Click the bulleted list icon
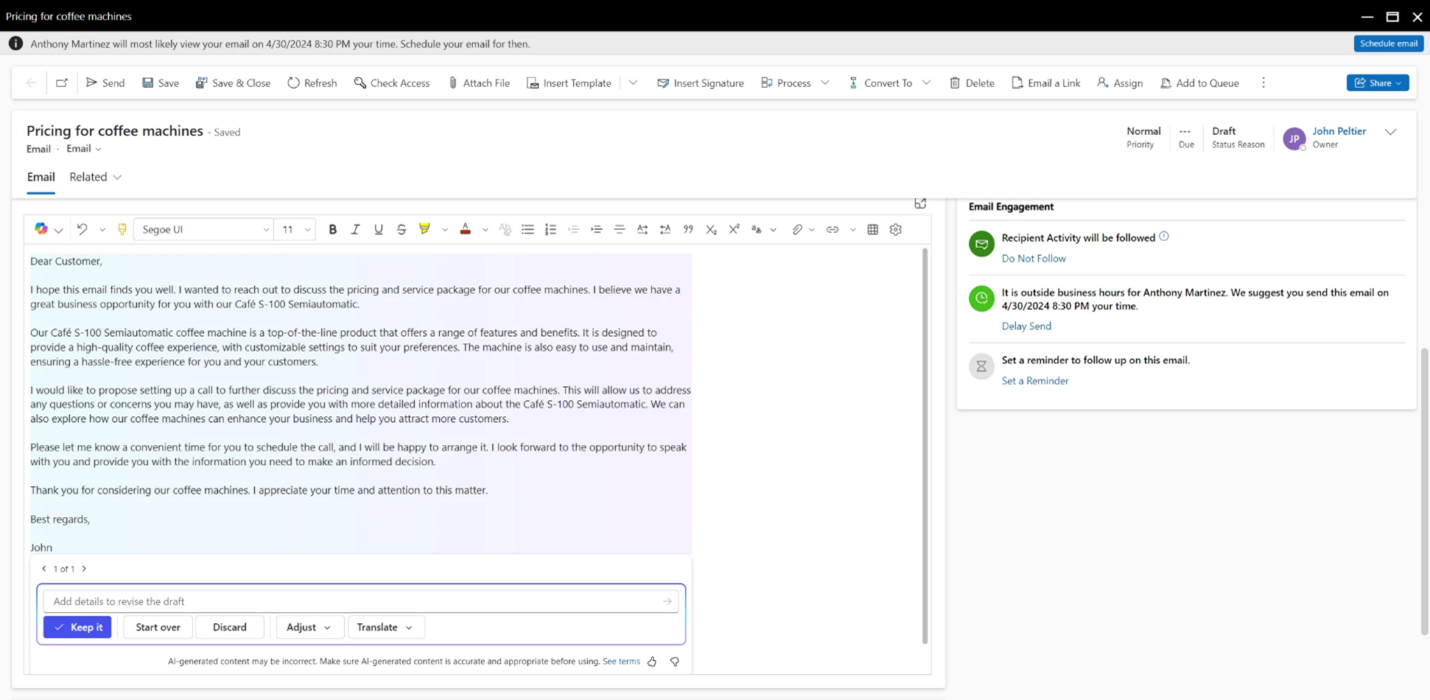This screenshot has width=1430, height=700. point(527,230)
